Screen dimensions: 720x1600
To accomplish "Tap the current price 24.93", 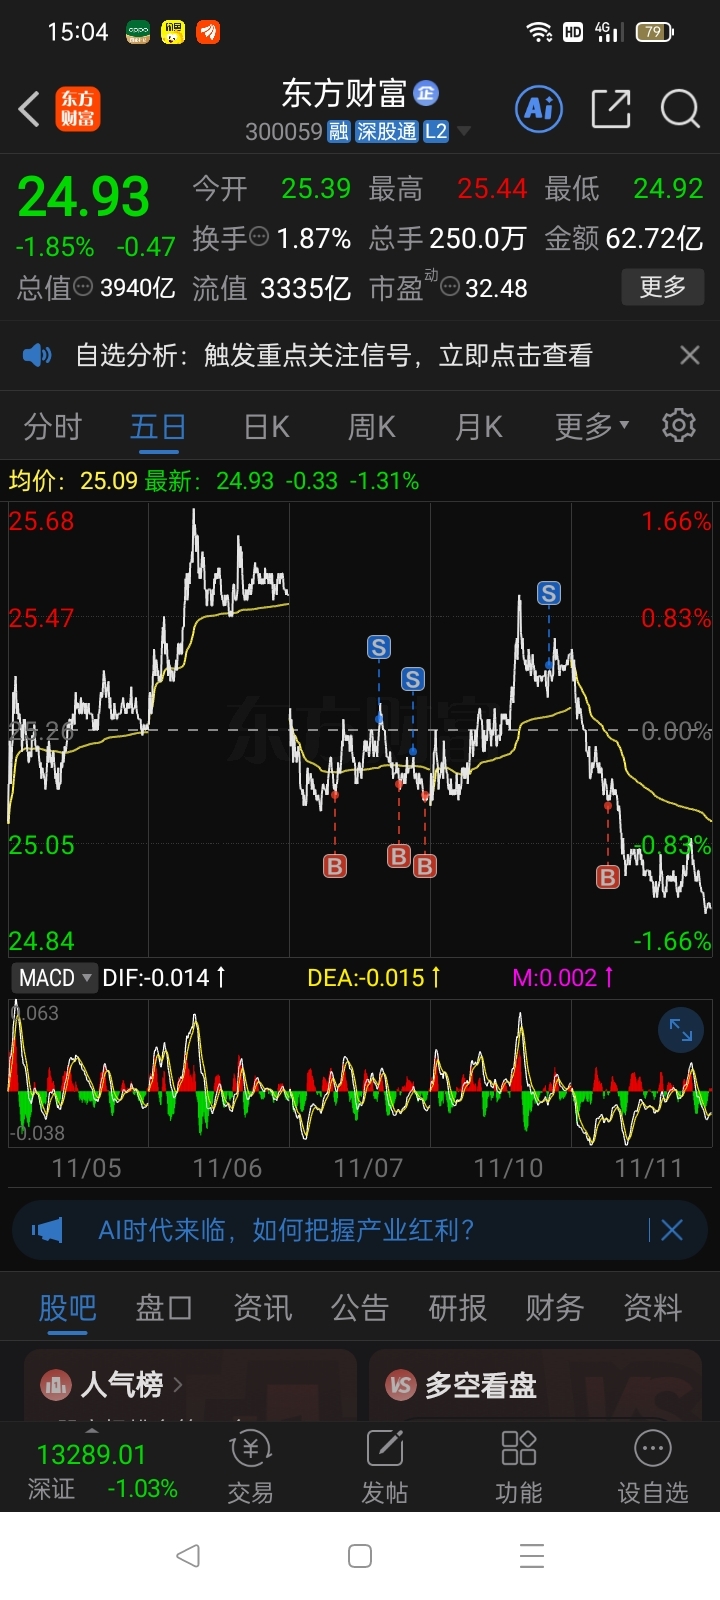I will [x=84, y=197].
